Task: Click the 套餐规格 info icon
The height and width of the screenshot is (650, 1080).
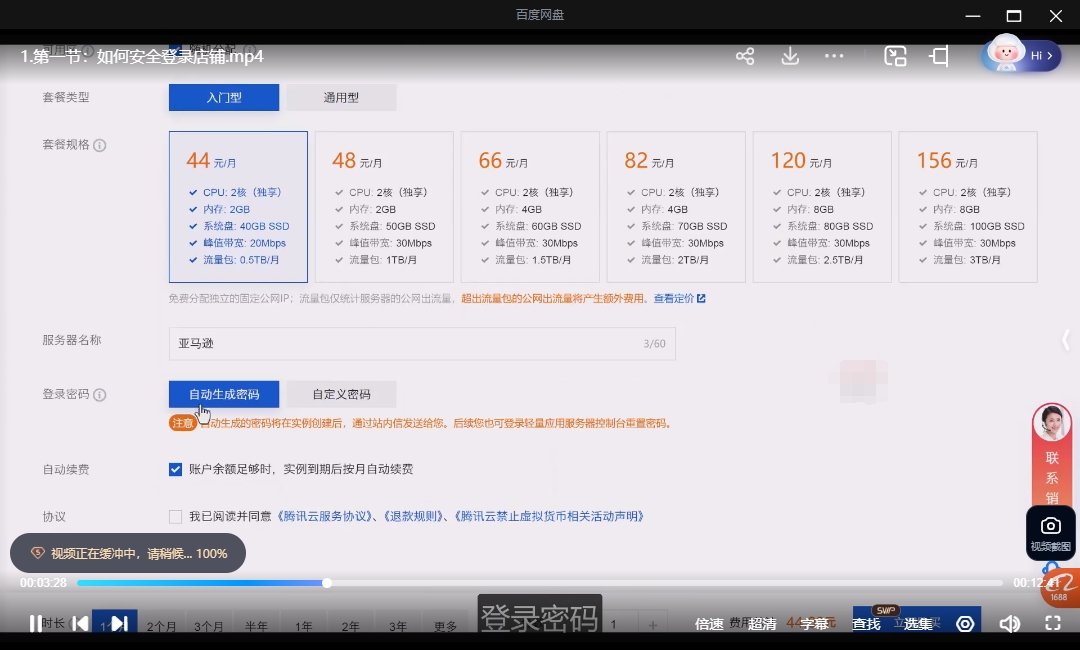Action: pyautogui.click(x=100, y=145)
